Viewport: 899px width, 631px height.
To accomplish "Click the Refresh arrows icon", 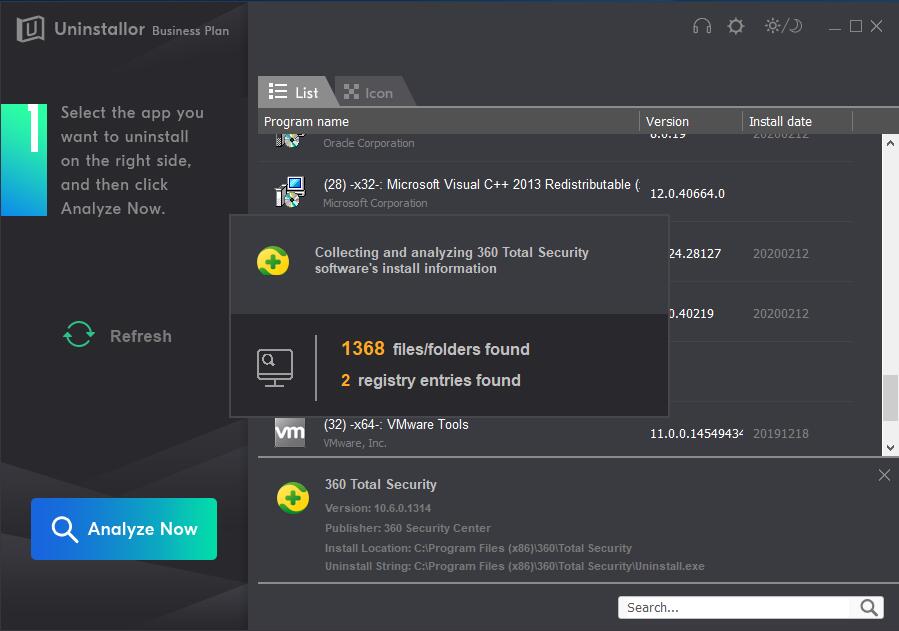I will (79, 335).
